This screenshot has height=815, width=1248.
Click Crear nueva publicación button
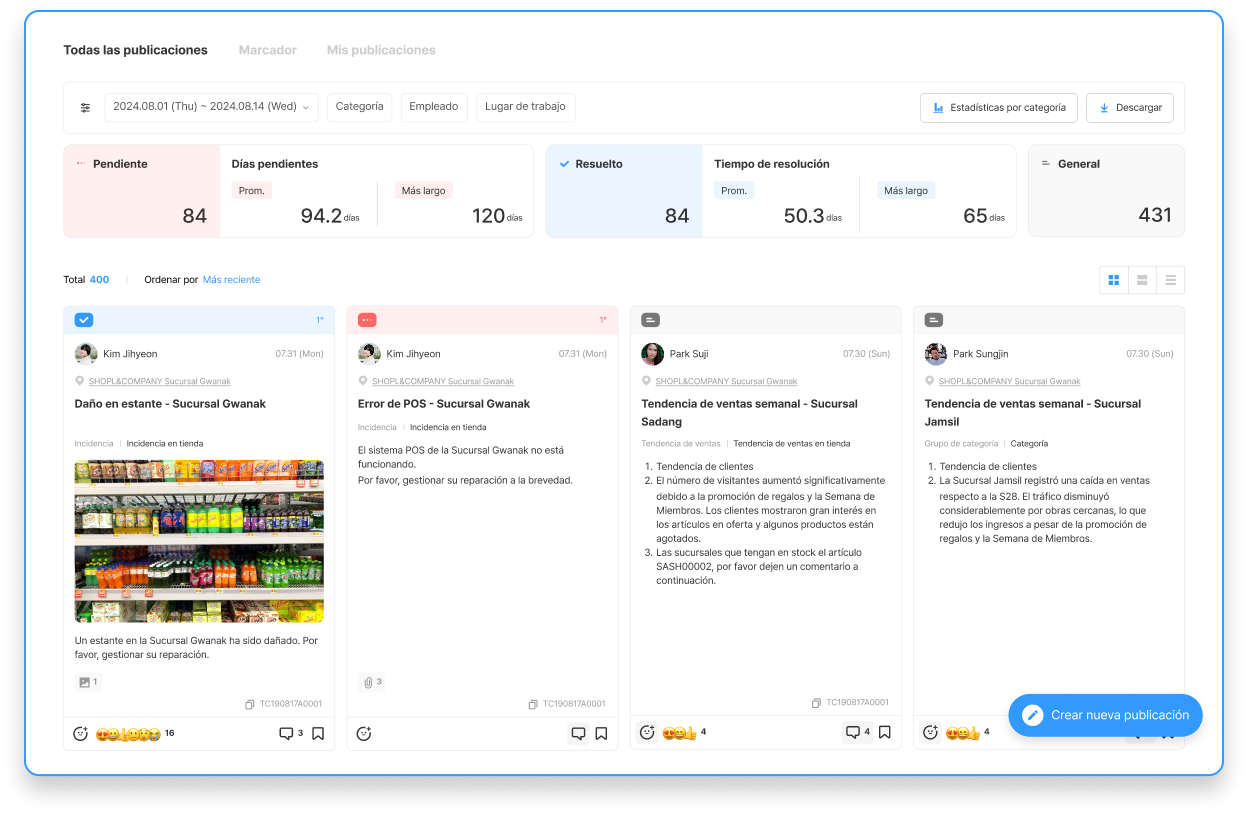(1105, 715)
